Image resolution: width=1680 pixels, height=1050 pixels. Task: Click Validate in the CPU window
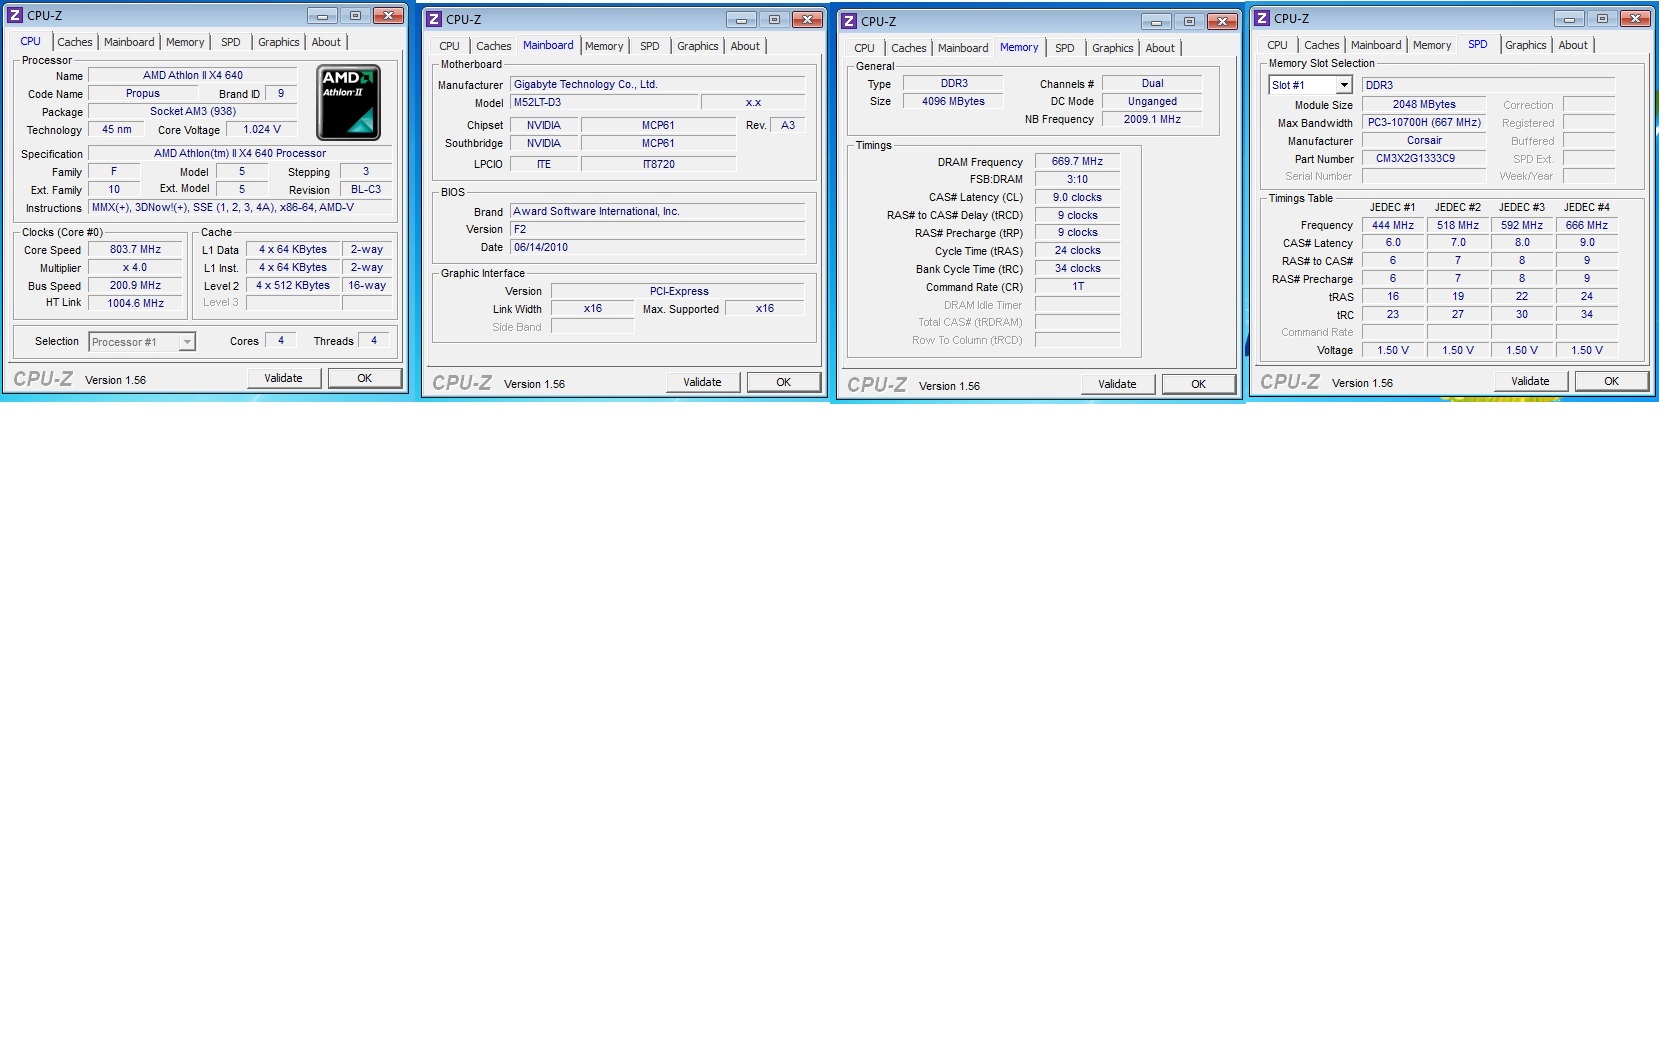point(284,378)
